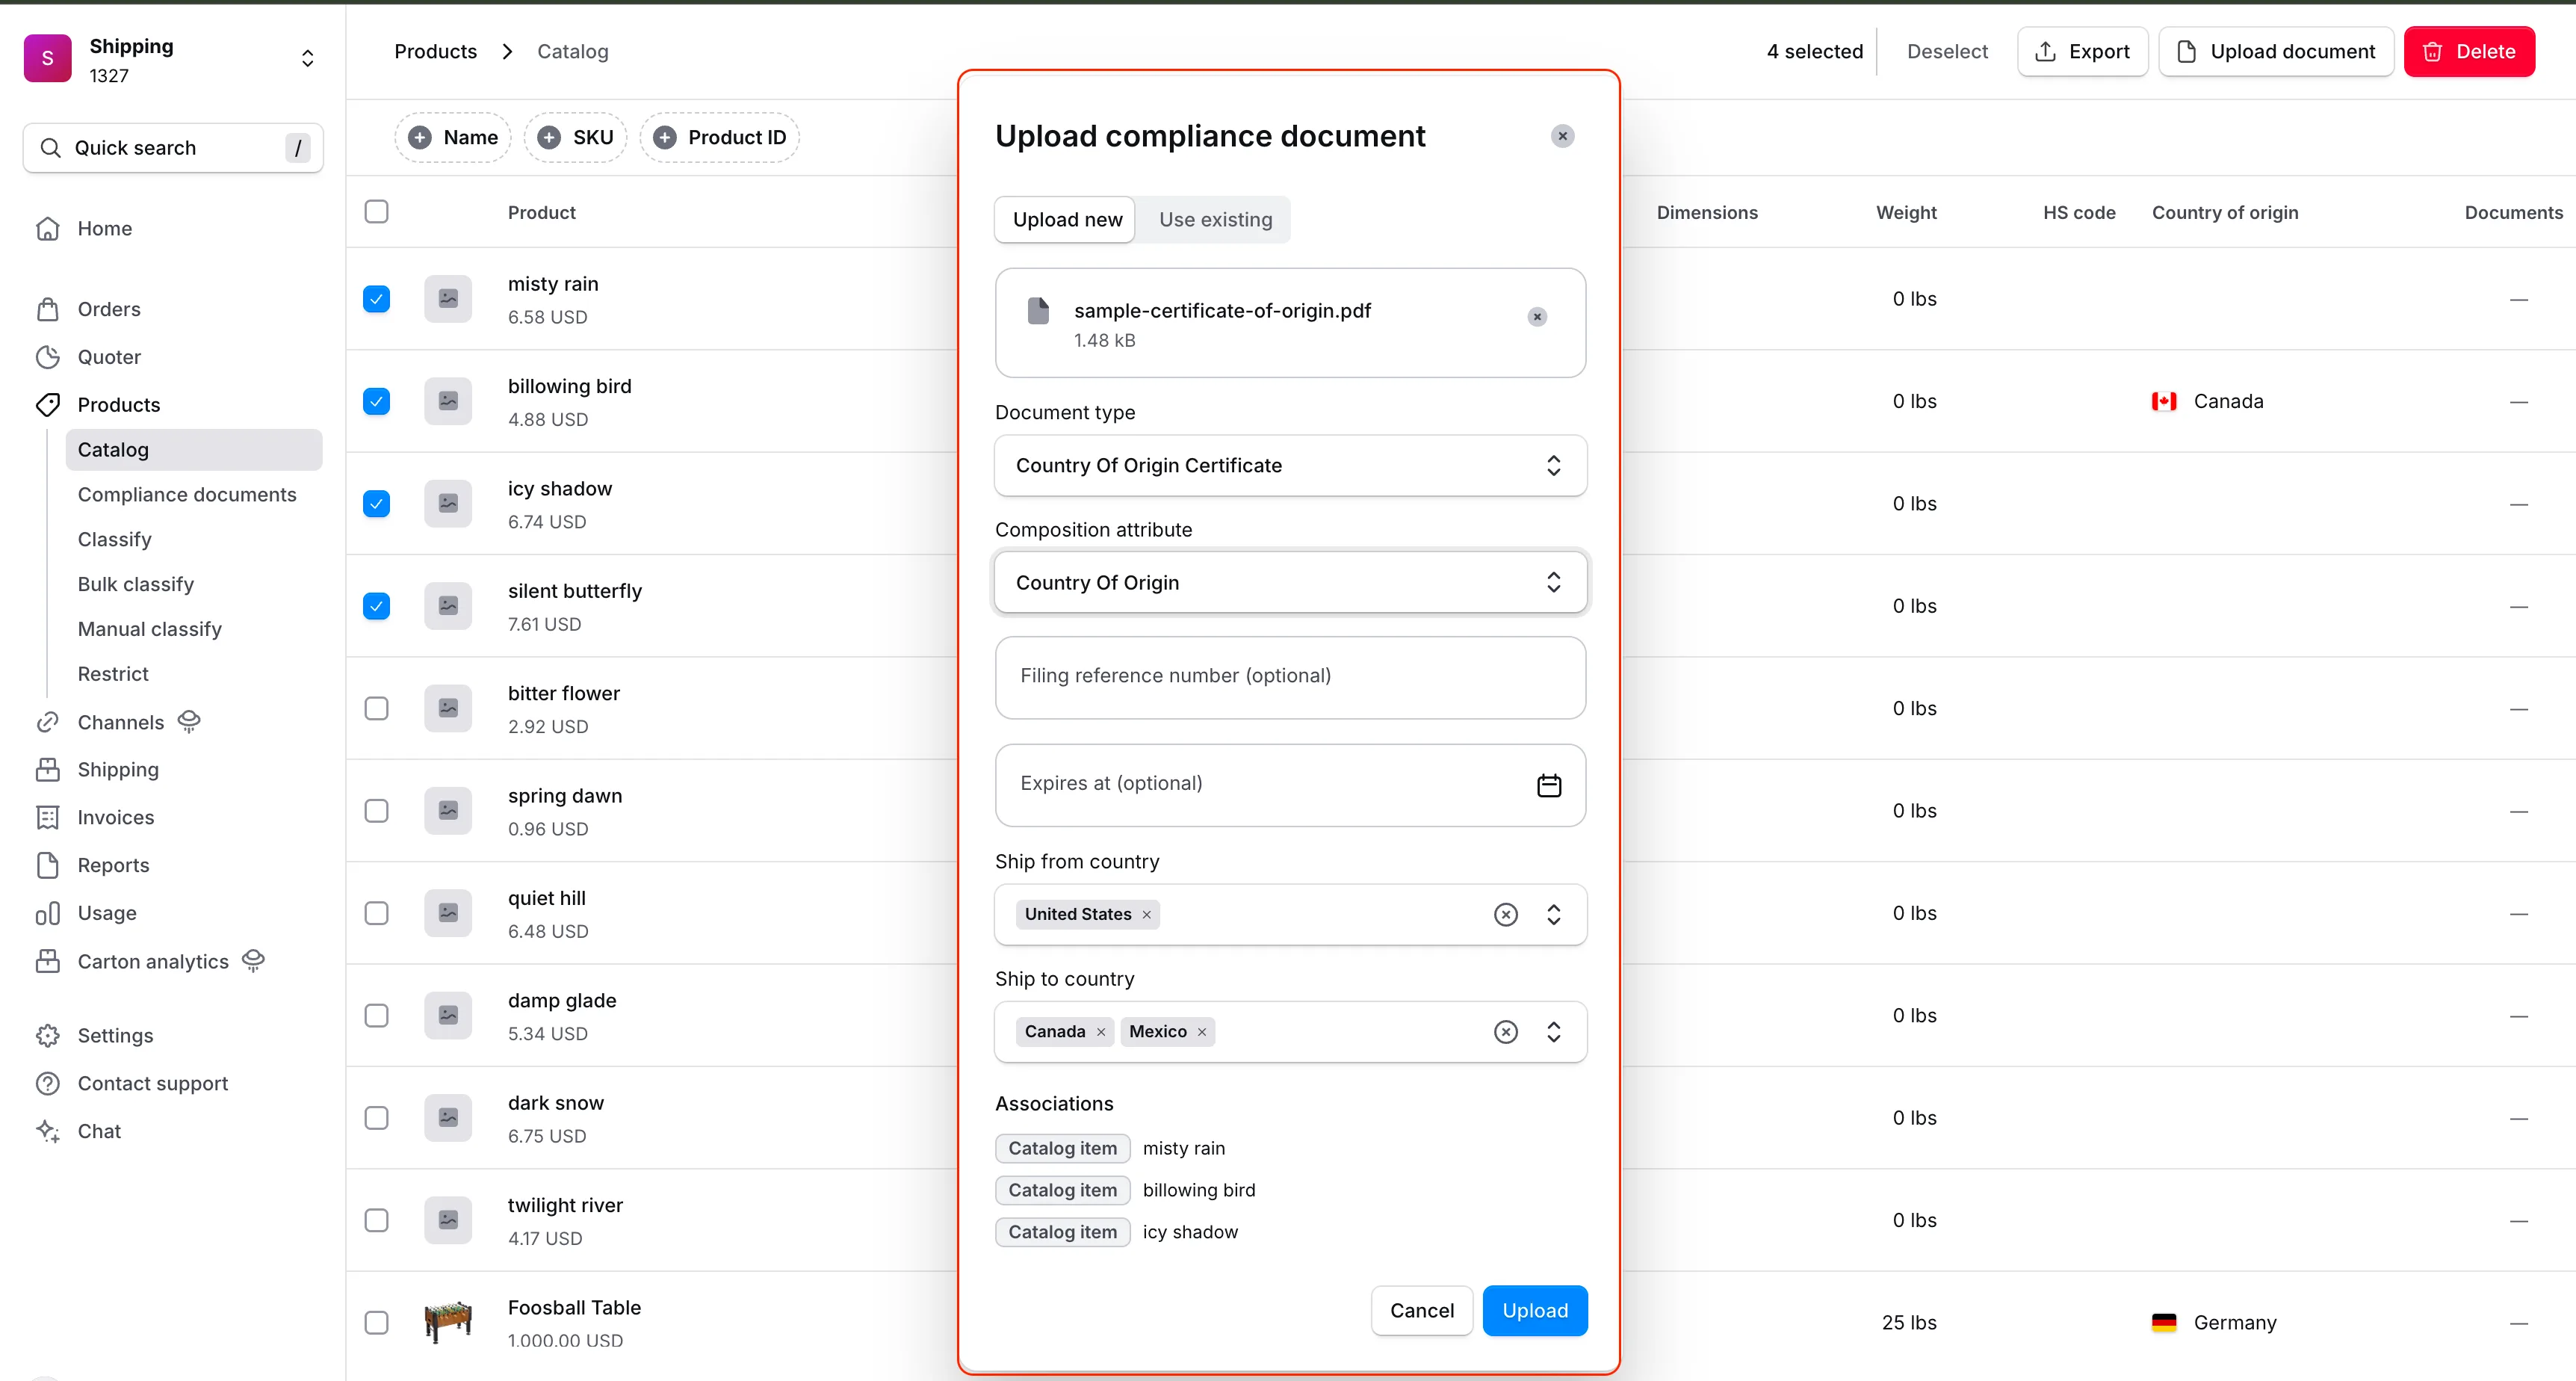Screen dimensions: 2576x1381
Task: Open Compliance documents in the sidebar
Action: pyautogui.click(x=187, y=494)
